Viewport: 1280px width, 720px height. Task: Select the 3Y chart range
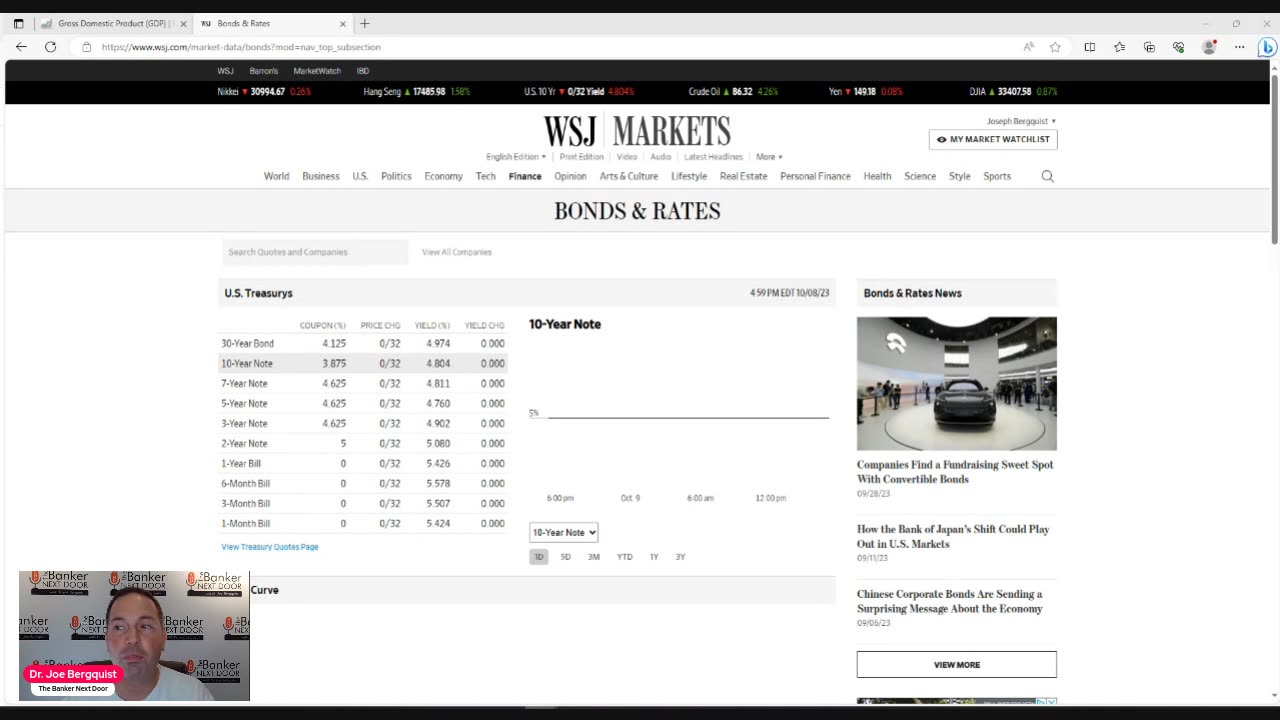(680, 557)
